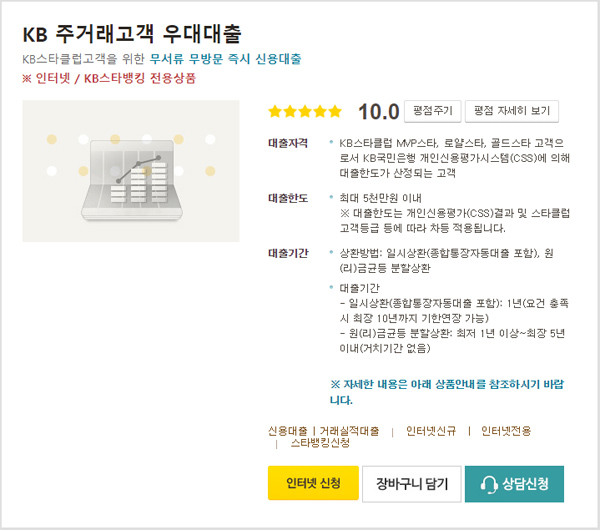Viewport: 600px width, 530px height.
Task: Select the 인터넷전용 tag link
Action: pyautogui.click(x=506, y=431)
